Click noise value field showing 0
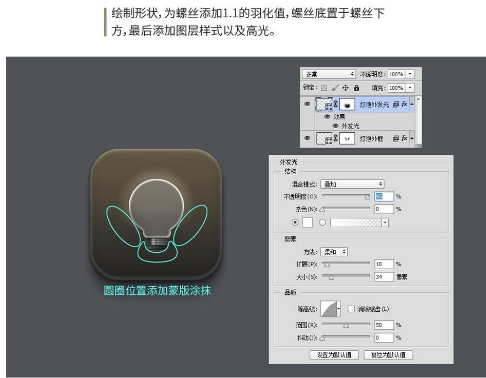This screenshot has width=486, height=378. tap(384, 209)
